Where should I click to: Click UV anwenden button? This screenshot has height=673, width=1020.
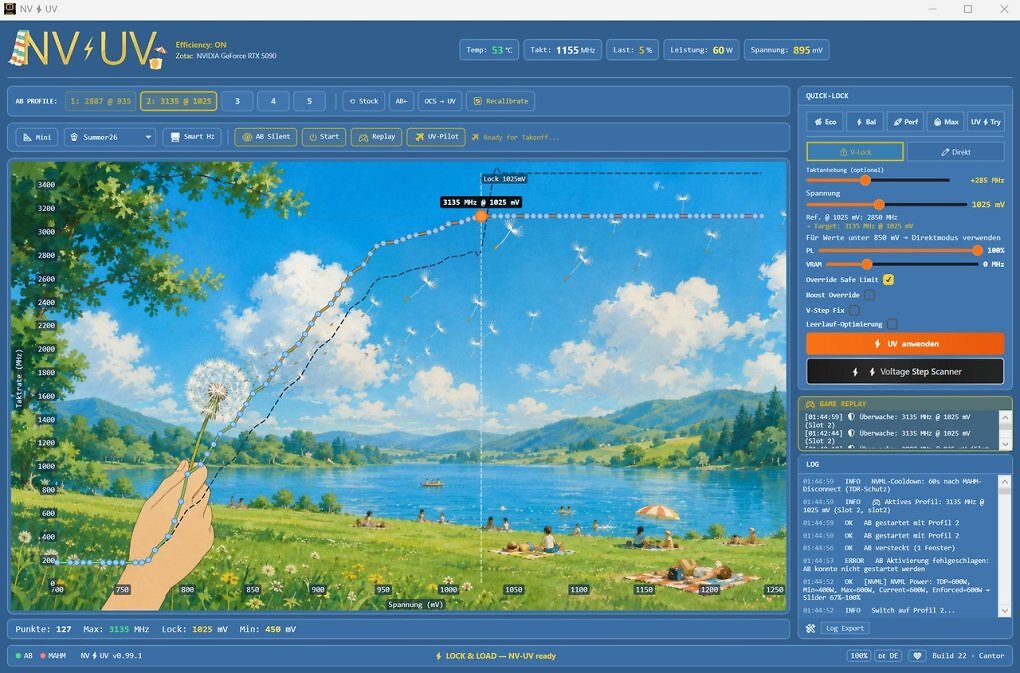pos(906,343)
